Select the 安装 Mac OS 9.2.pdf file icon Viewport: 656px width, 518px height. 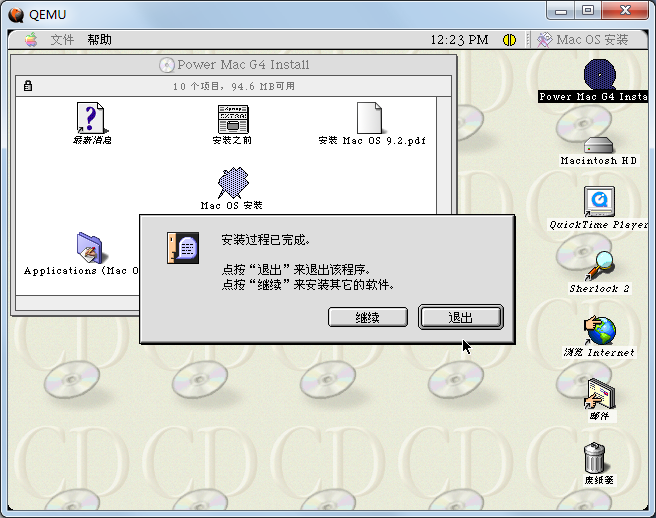tap(369, 118)
